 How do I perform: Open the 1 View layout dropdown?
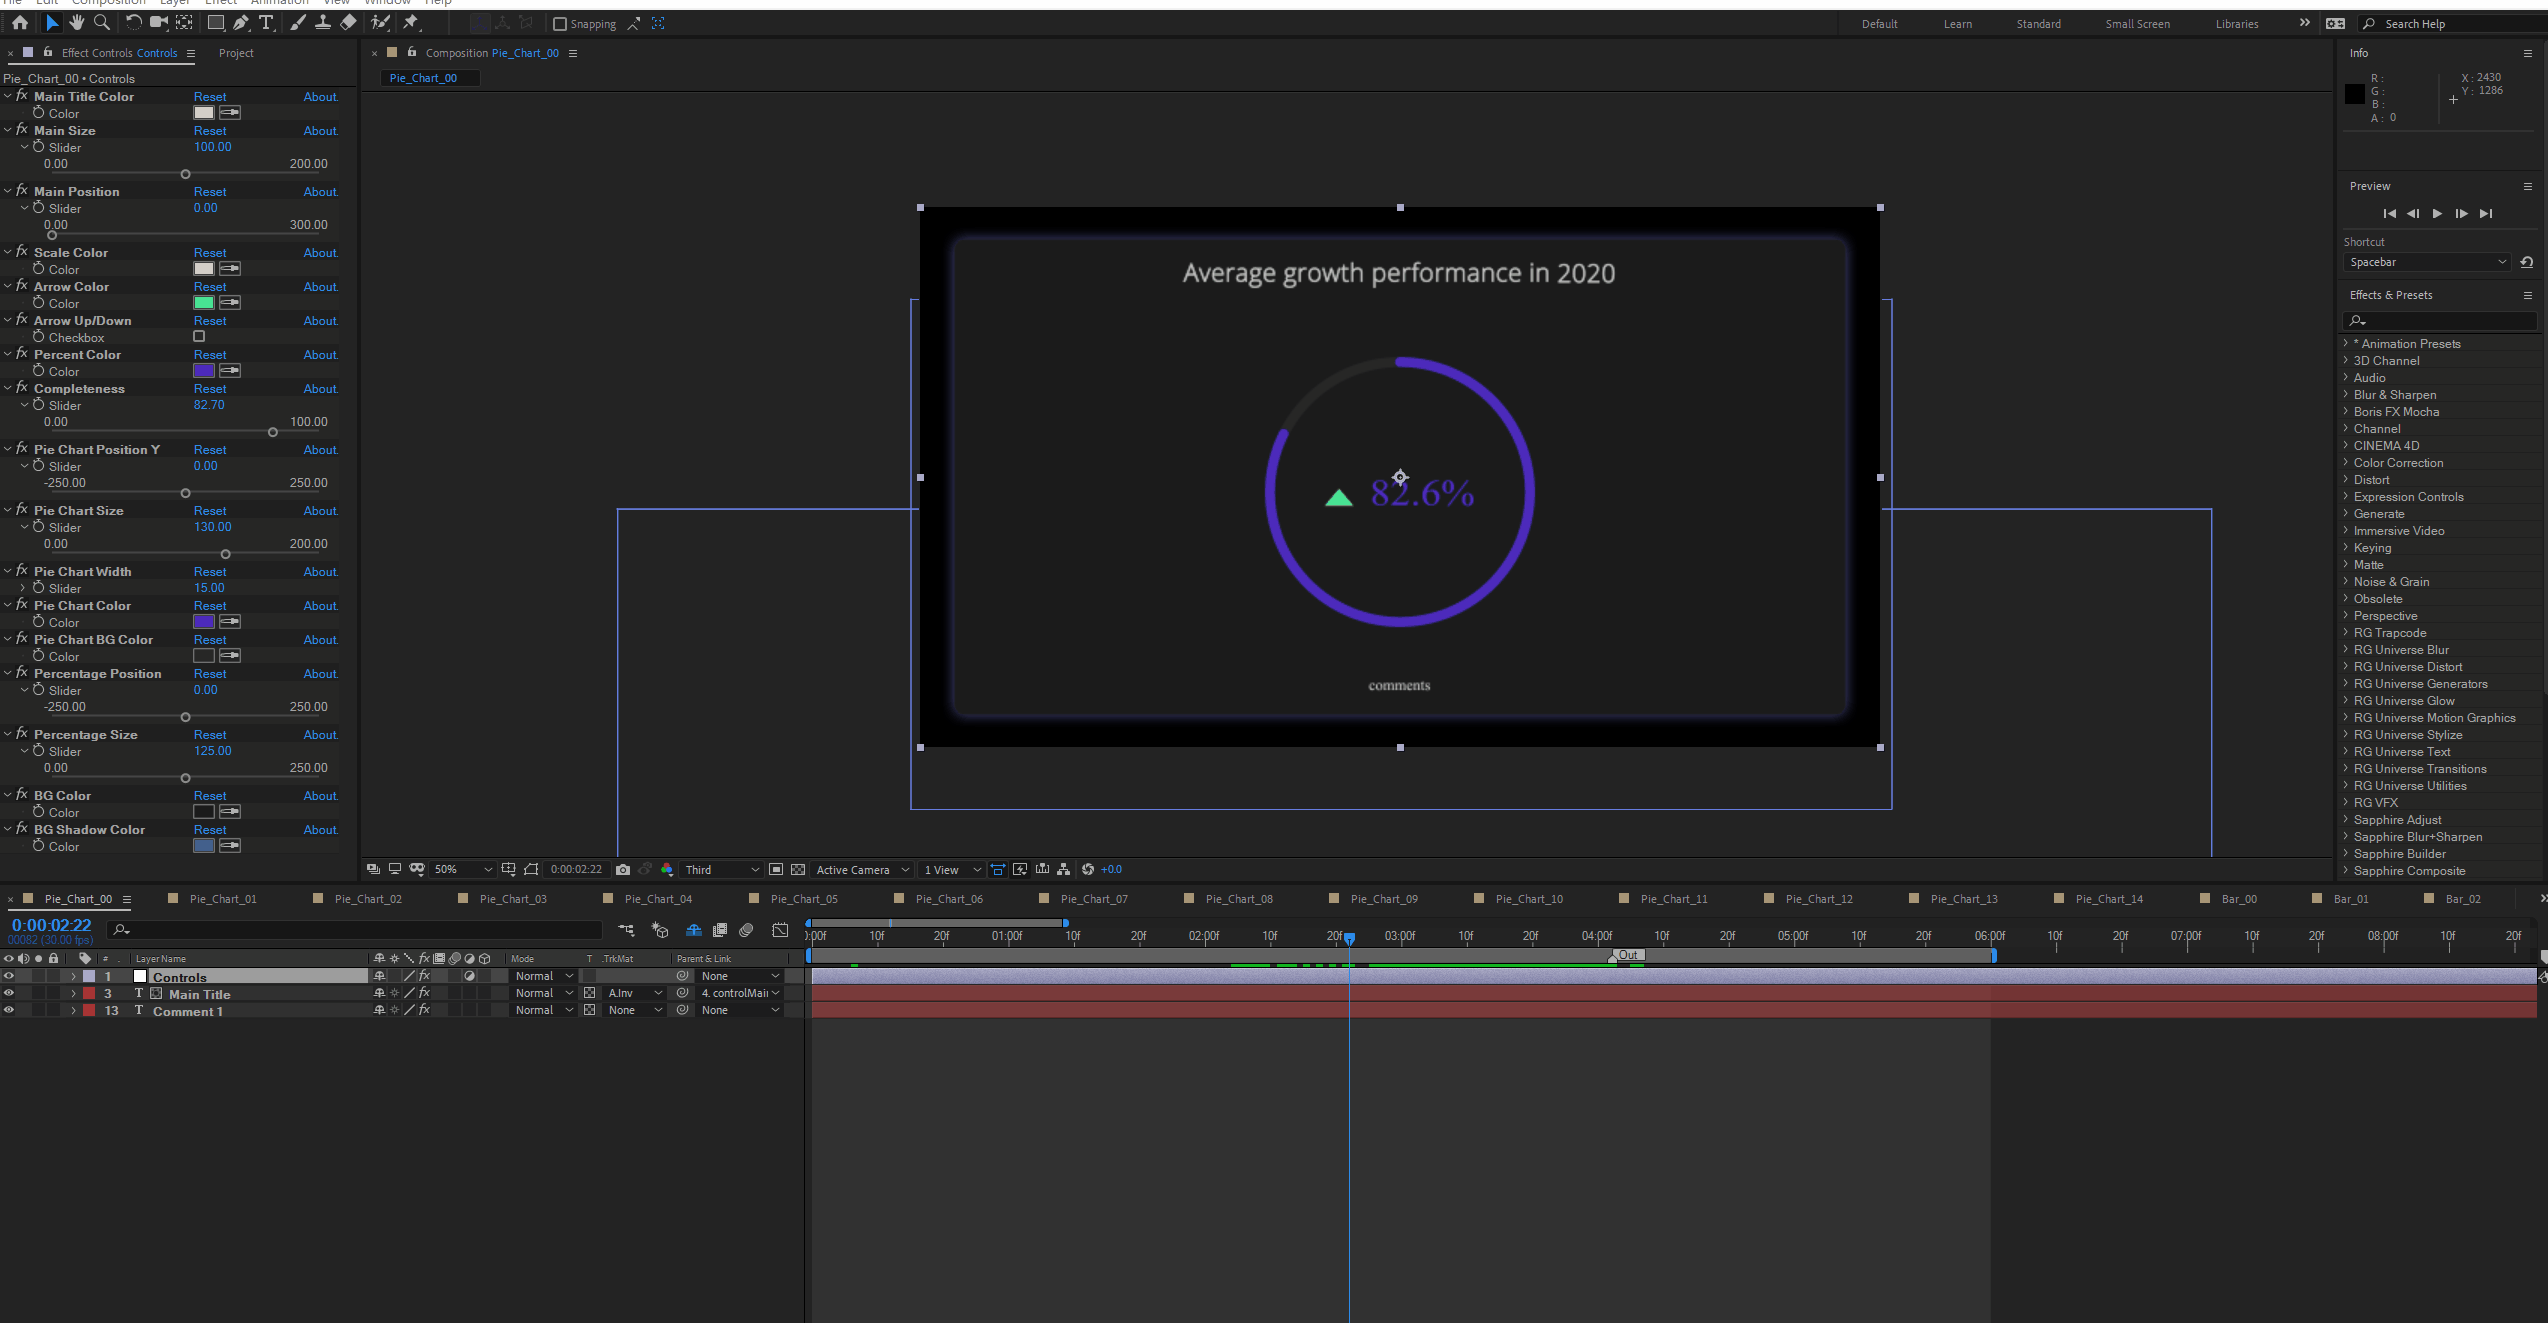coord(952,870)
